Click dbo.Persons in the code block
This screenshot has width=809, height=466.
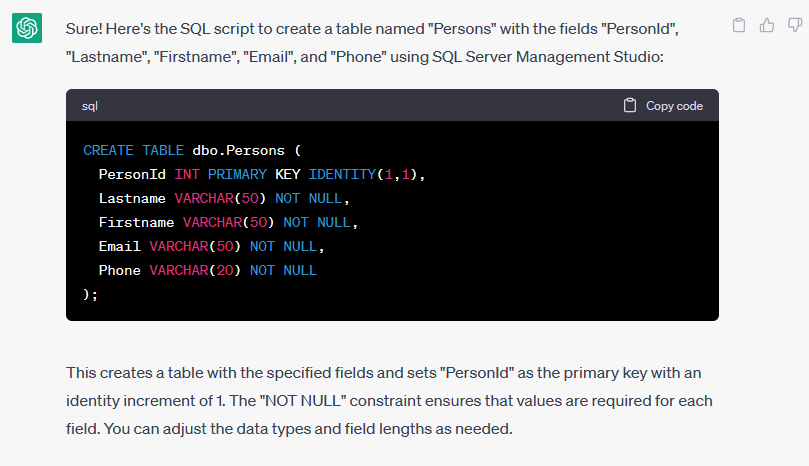[239, 150]
